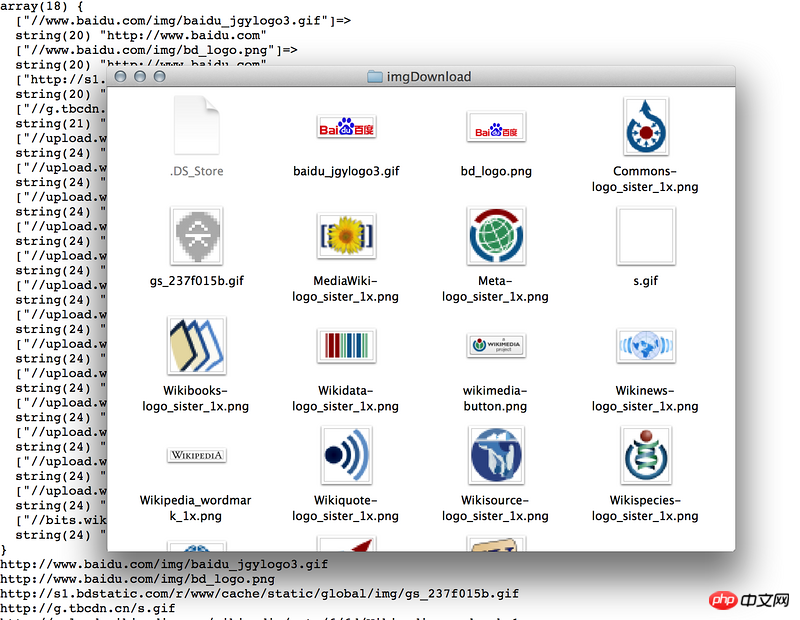
Task: Click the Wikipedia_wordmark_1x.png thumbnail
Action: (196, 456)
